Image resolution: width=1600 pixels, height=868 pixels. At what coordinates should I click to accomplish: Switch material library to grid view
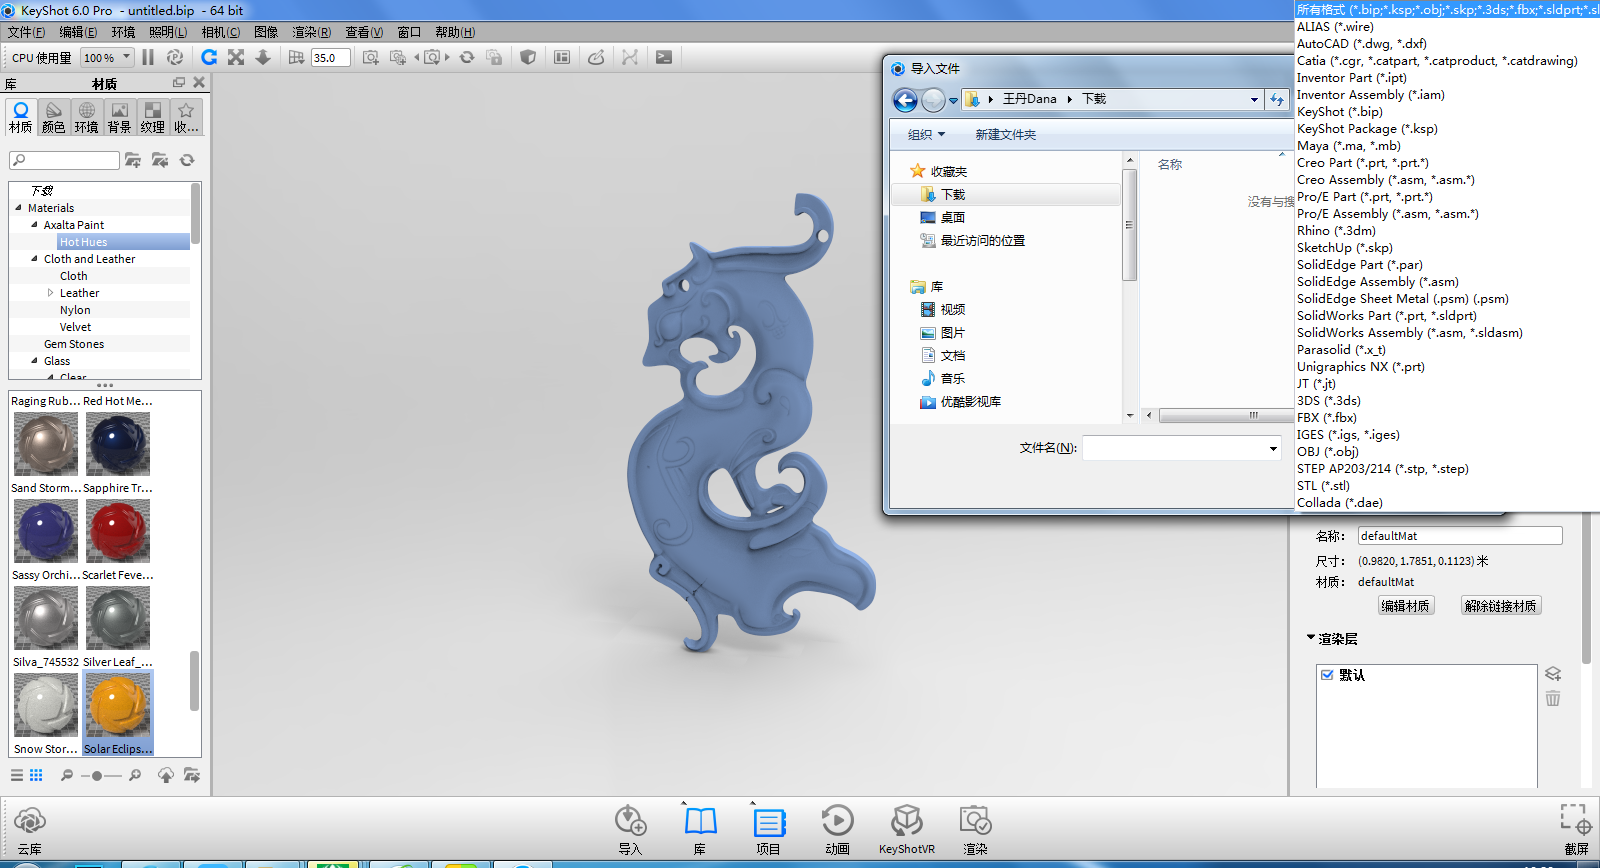pos(36,775)
